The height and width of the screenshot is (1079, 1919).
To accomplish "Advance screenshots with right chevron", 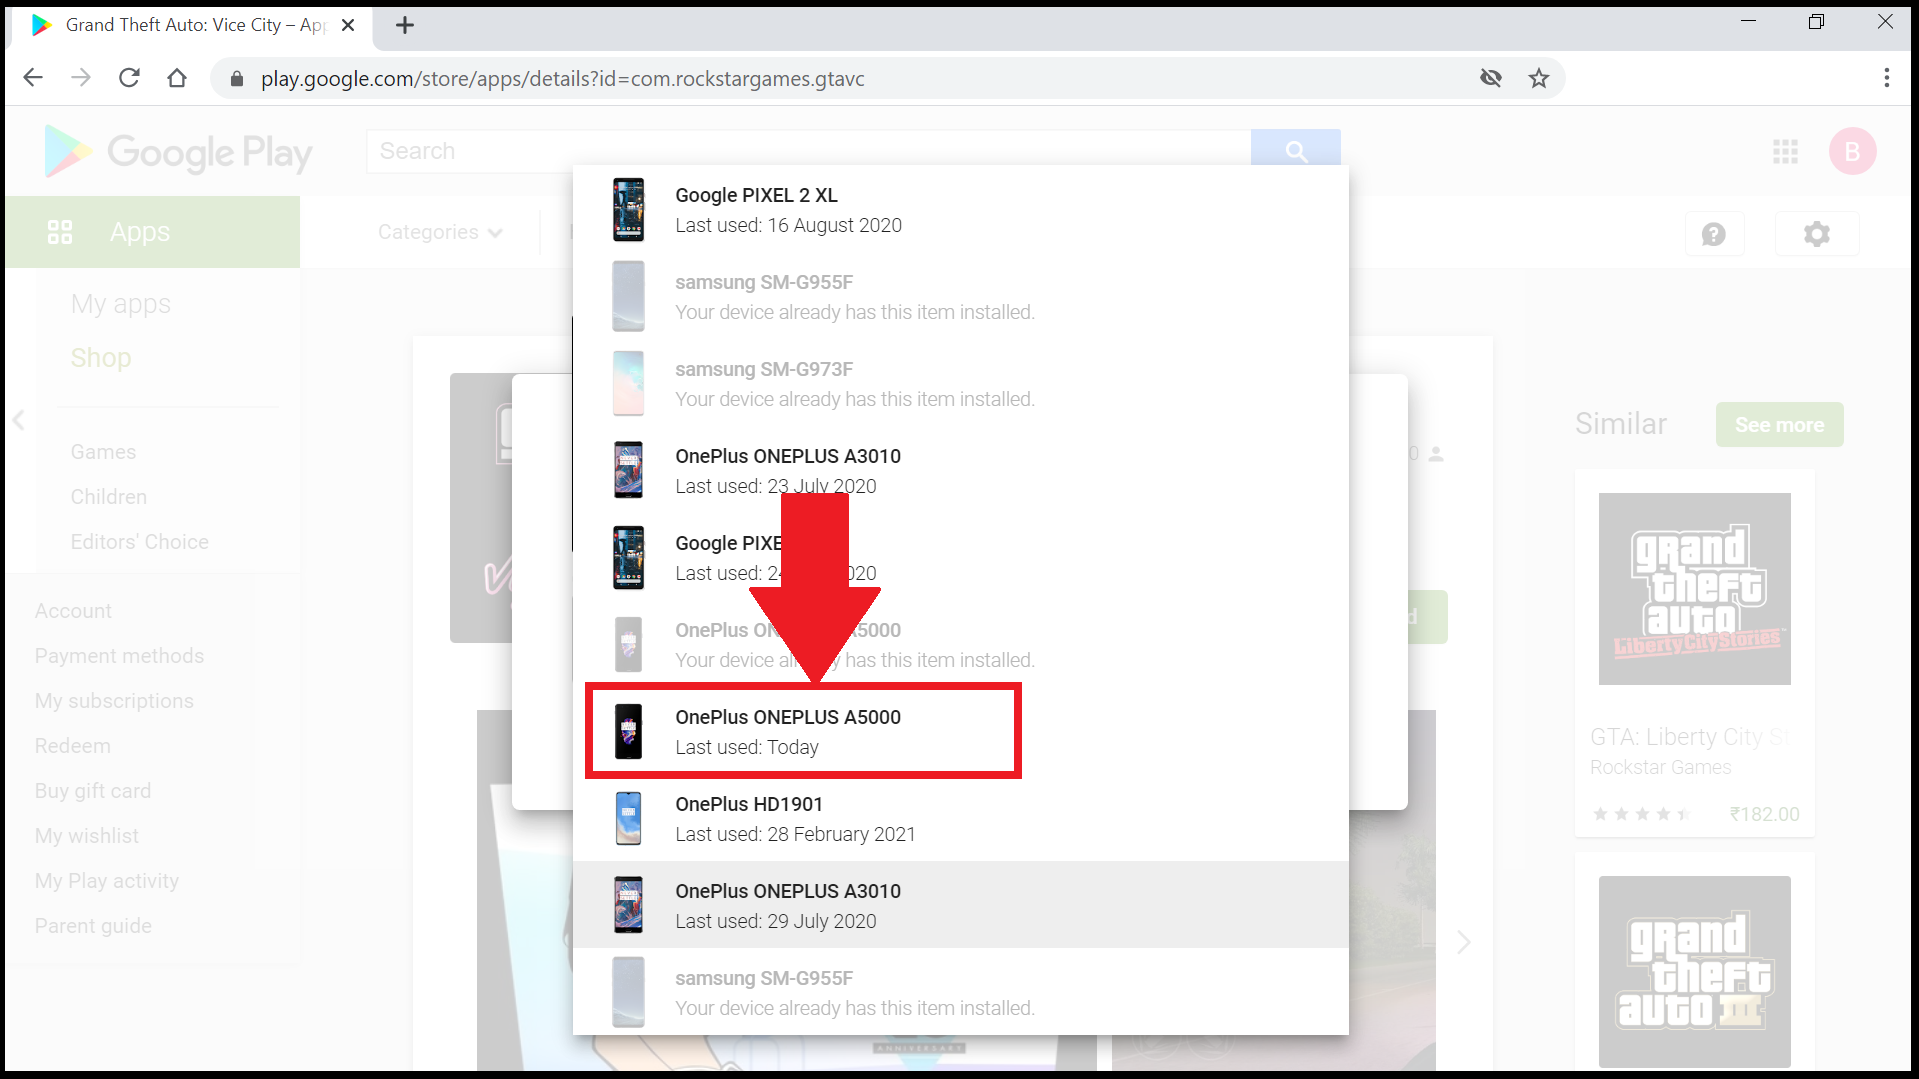I will pyautogui.click(x=1463, y=942).
